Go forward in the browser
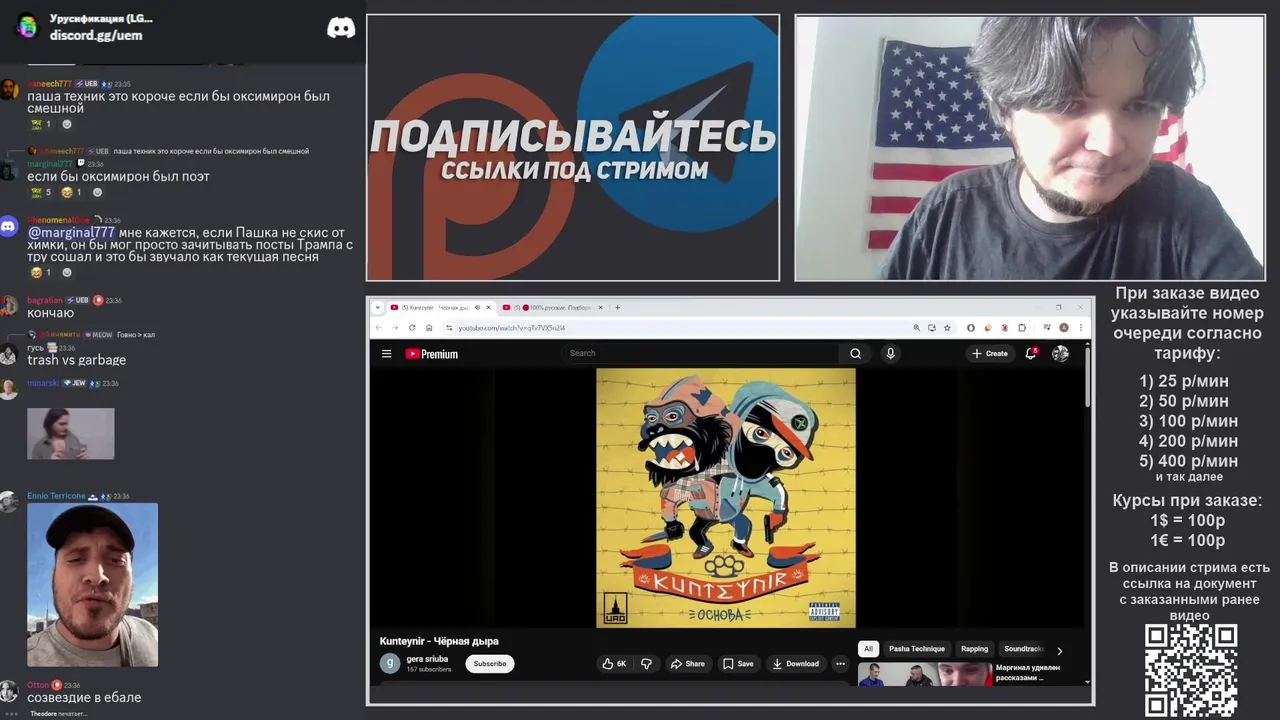 point(395,327)
